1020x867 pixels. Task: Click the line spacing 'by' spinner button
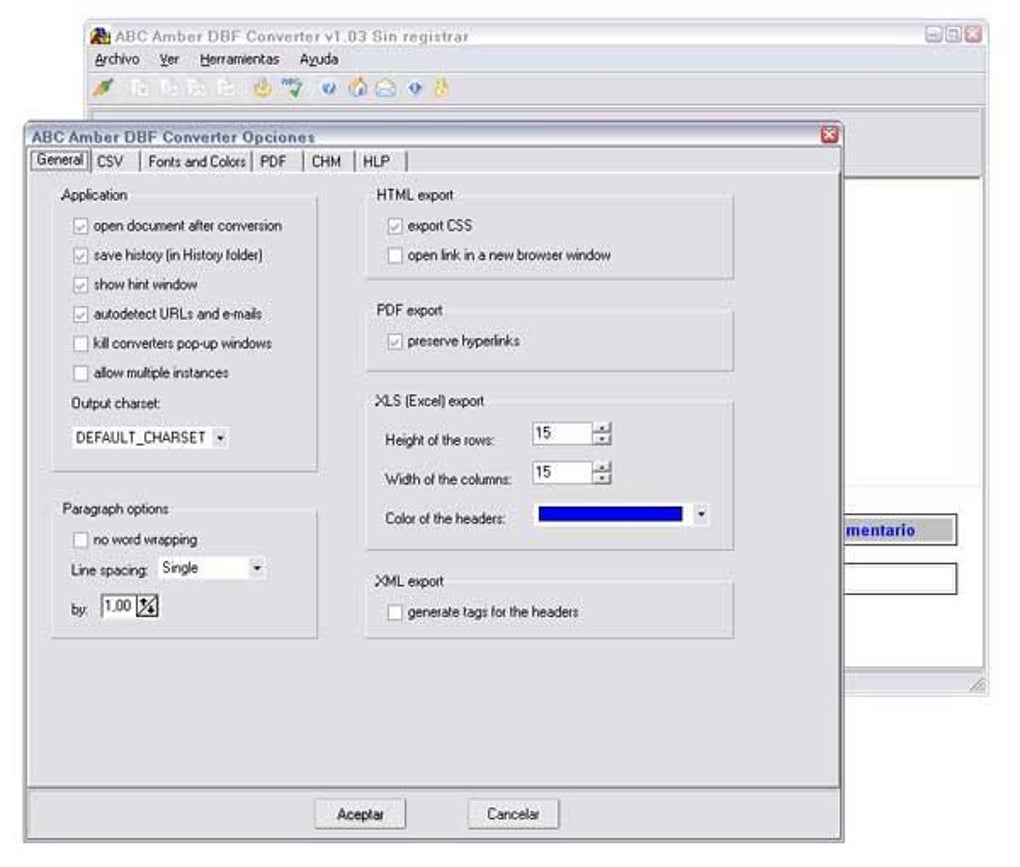(x=147, y=606)
